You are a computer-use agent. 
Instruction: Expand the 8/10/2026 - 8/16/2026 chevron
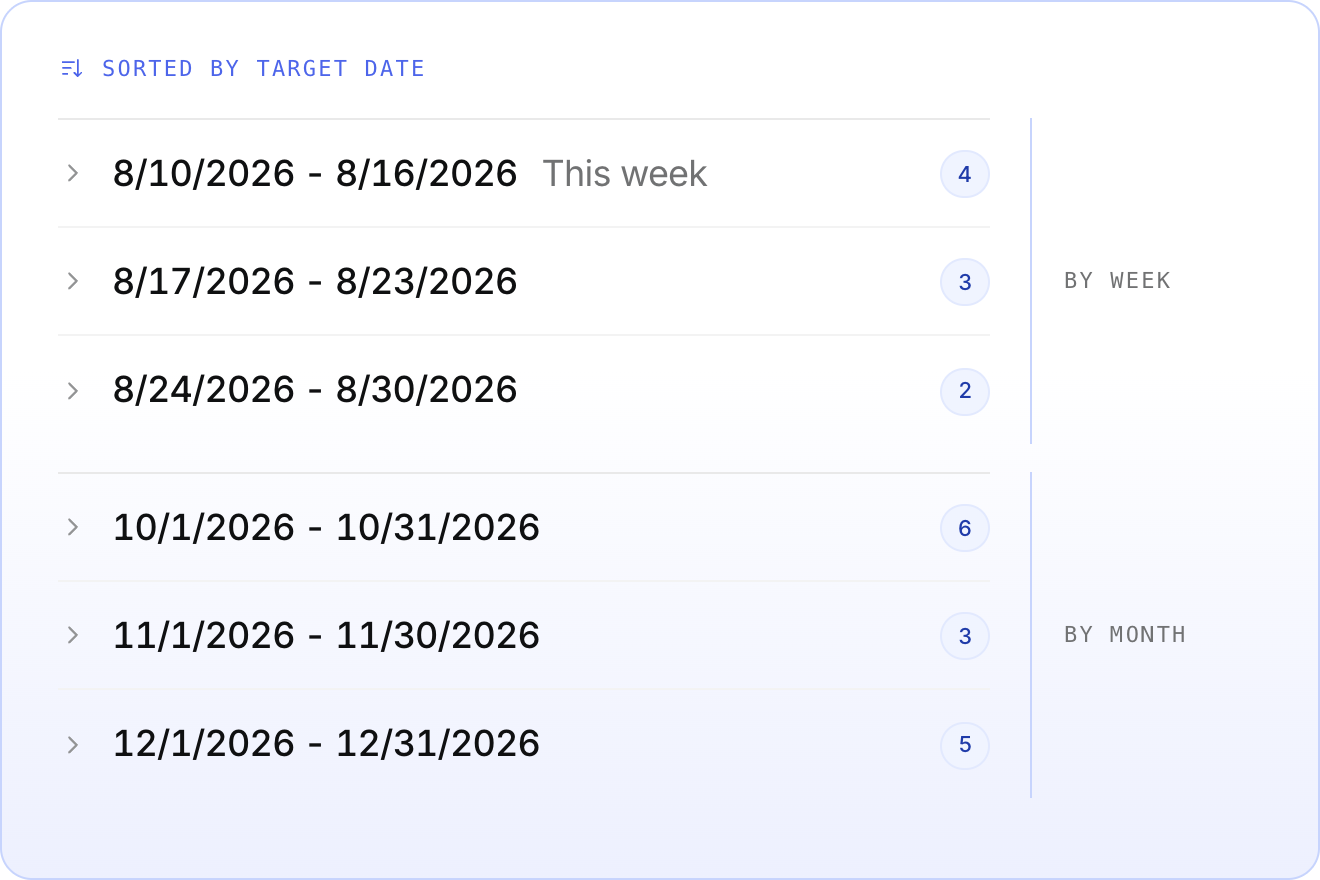click(x=72, y=173)
